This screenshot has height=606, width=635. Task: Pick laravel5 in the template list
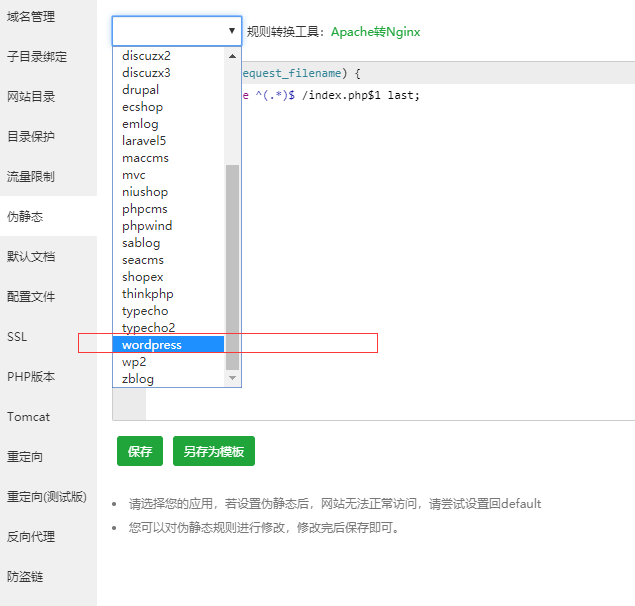tap(144, 141)
